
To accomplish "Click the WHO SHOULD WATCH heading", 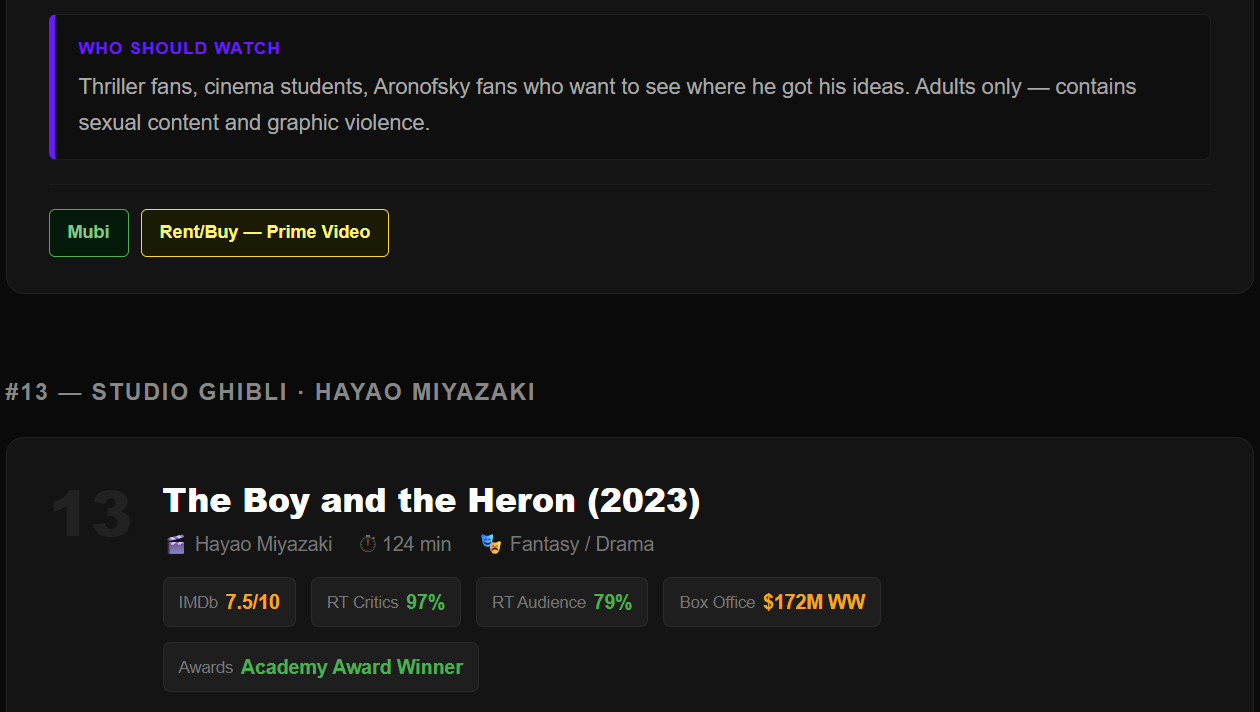I will pyautogui.click(x=179, y=47).
